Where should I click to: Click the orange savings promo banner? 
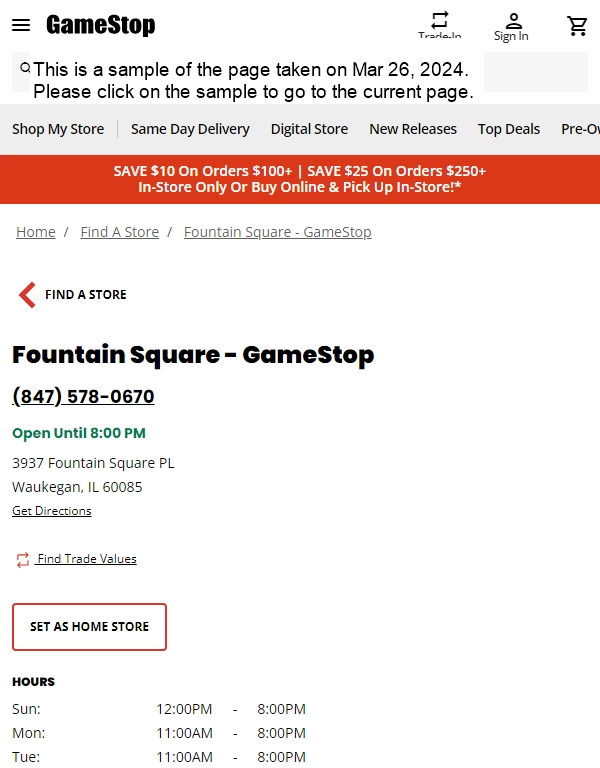tap(300, 179)
